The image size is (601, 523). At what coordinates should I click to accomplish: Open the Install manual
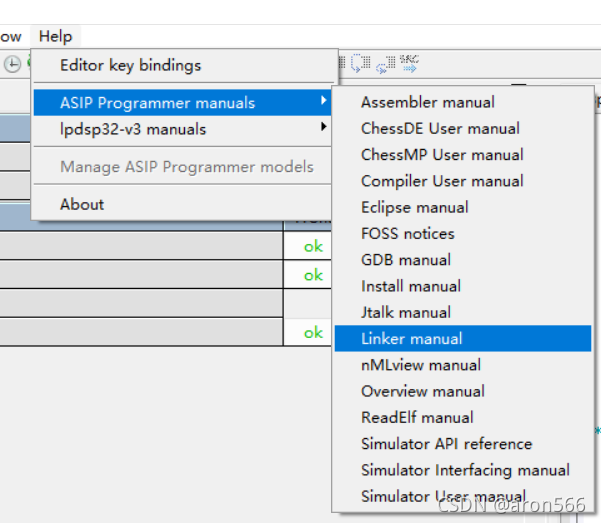tap(463, 286)
